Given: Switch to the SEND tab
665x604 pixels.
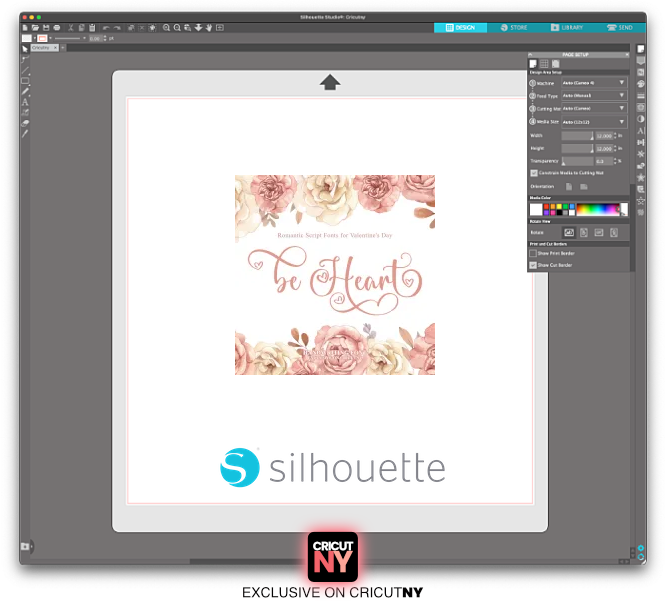Looking at the screenshot, I should click(620, 28).
